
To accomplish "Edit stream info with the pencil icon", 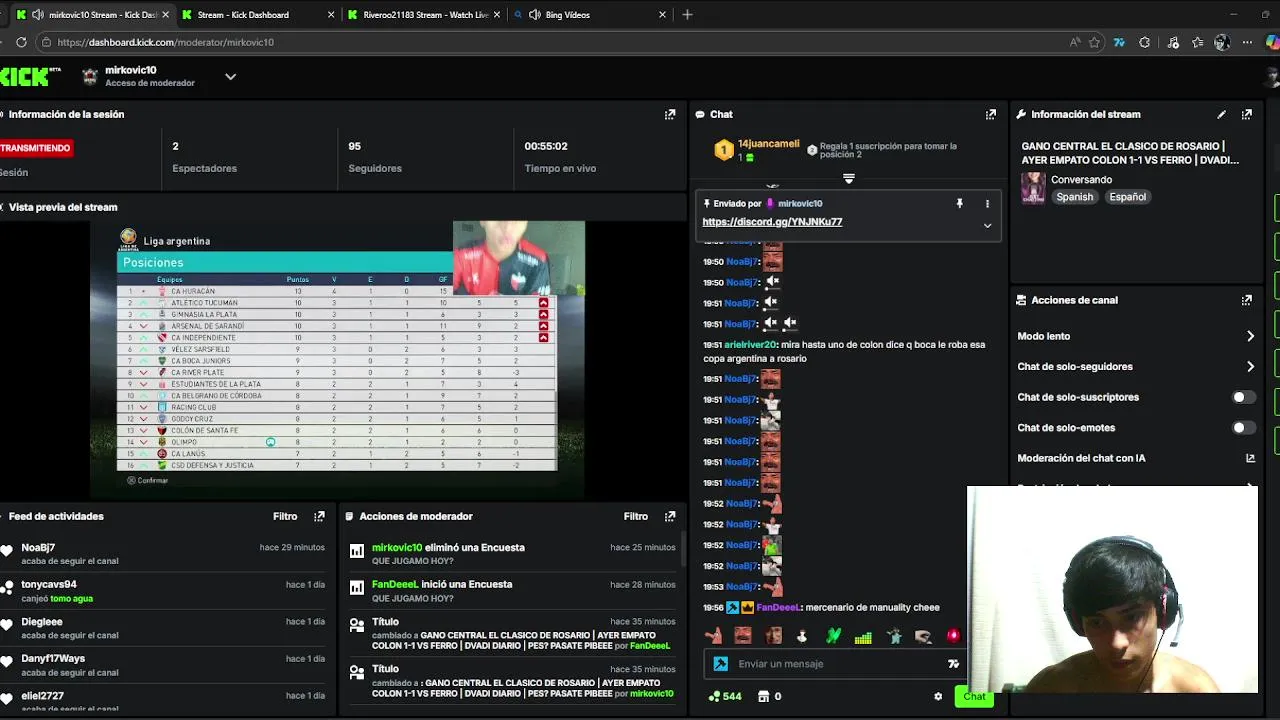I will tap(1221, 114).
